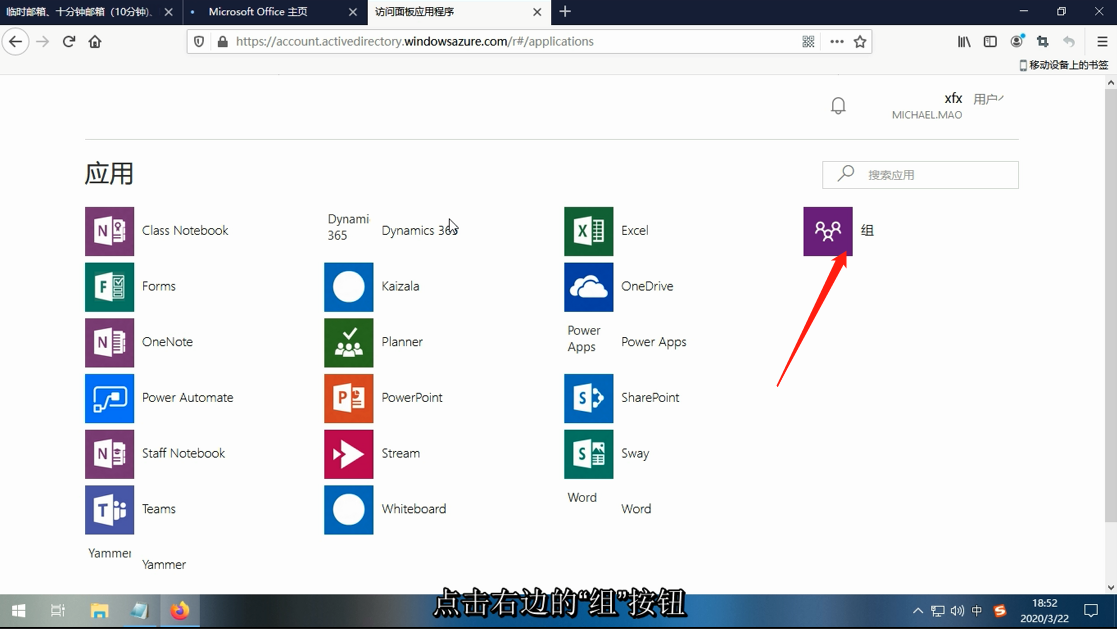Launch the Teams app icon
1117x629 pixels.
coord(109,509)
